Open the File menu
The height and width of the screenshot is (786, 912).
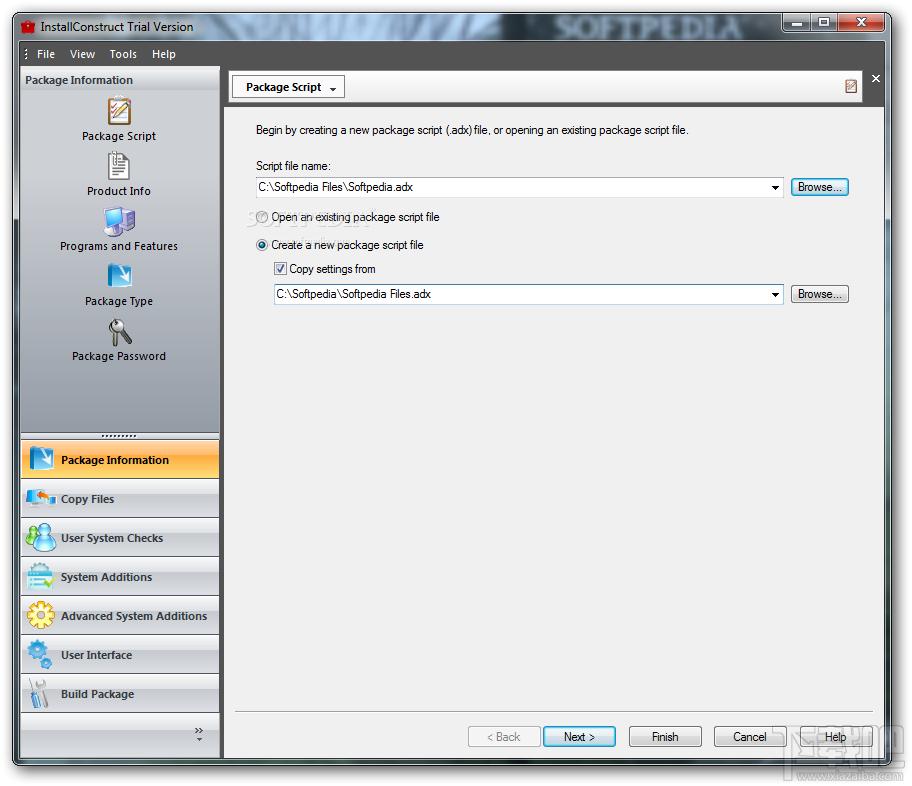click(x=46, y=54)
